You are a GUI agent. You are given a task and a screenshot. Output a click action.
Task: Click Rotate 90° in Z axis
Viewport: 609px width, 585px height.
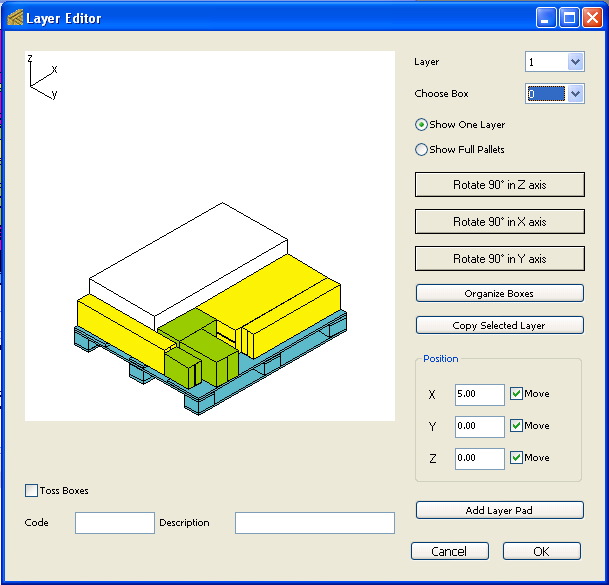(499, 185)
